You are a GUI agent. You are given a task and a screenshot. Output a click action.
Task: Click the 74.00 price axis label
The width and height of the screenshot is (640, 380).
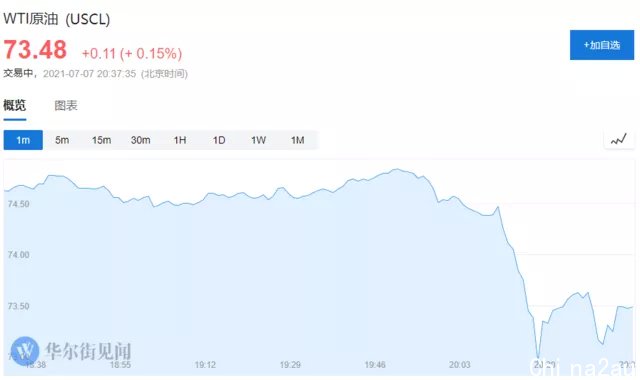point(18,255)
